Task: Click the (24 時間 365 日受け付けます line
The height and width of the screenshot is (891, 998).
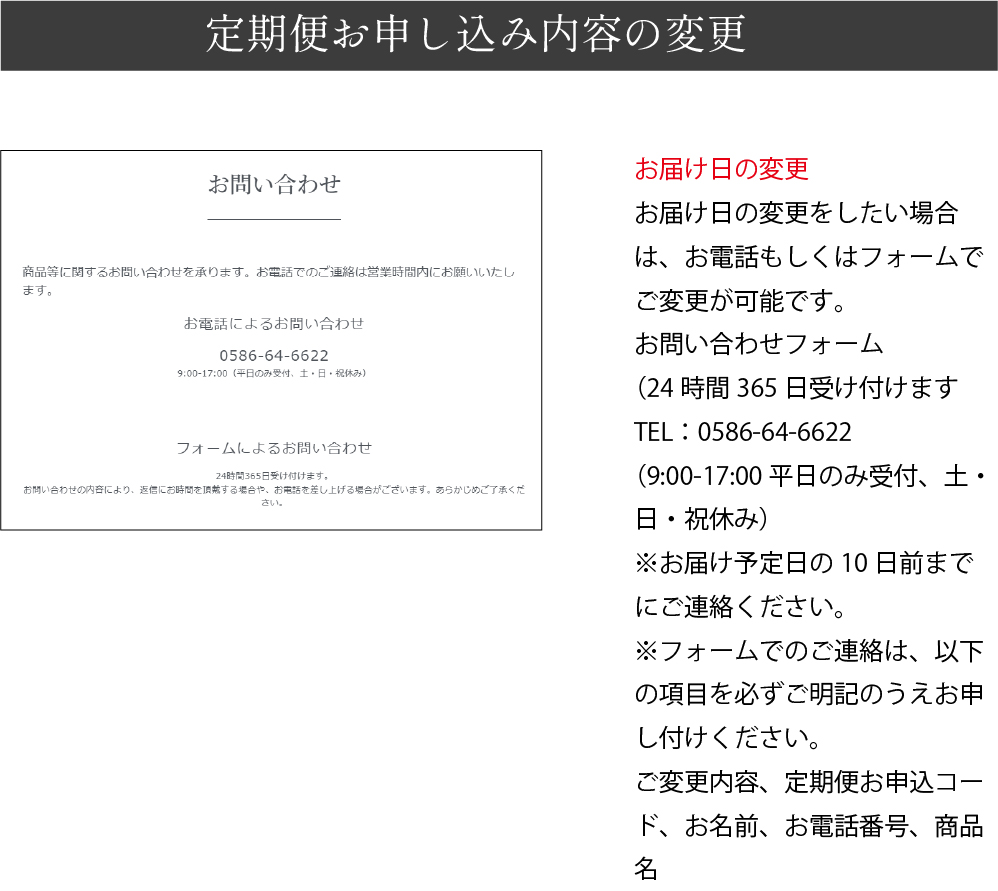Action: (x=796, y=388)
